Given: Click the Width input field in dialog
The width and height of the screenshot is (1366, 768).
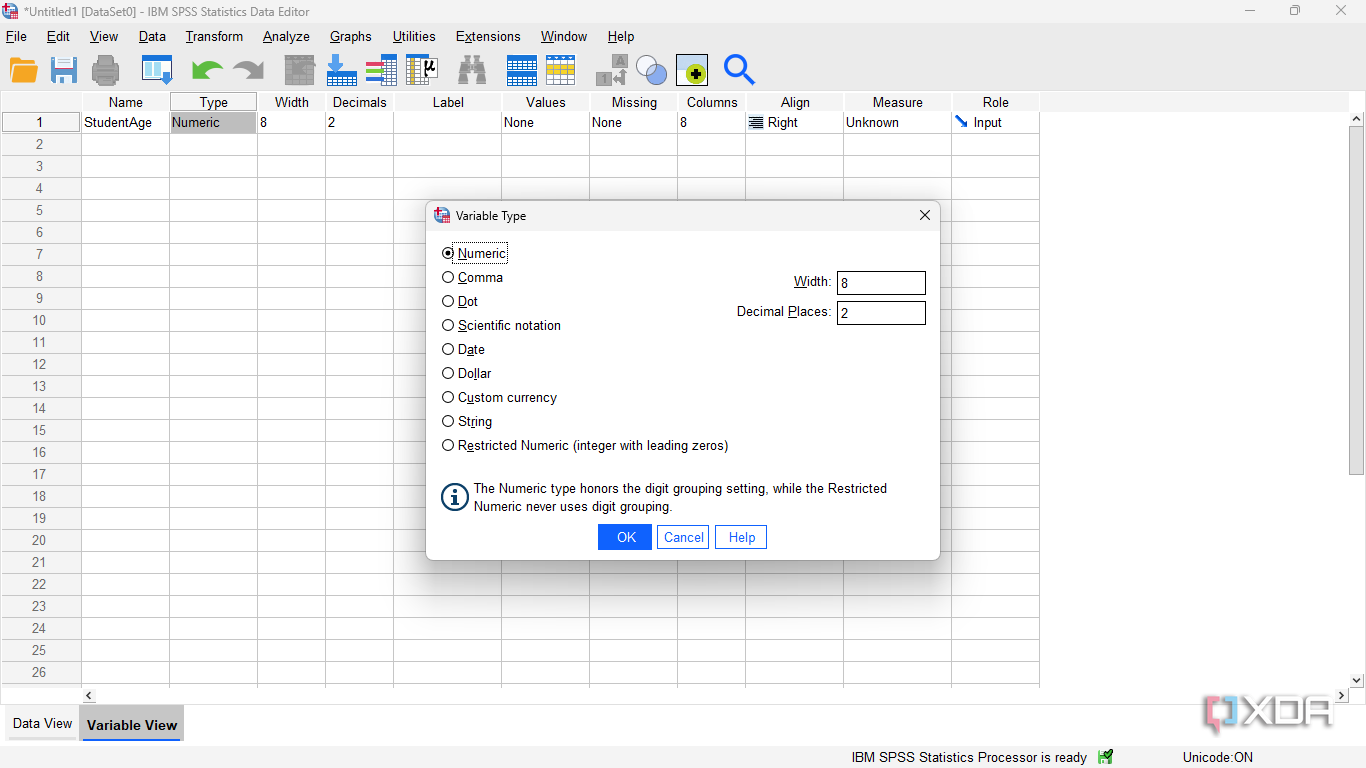Looking at the screenshot, I should click(x=881, y=283).
